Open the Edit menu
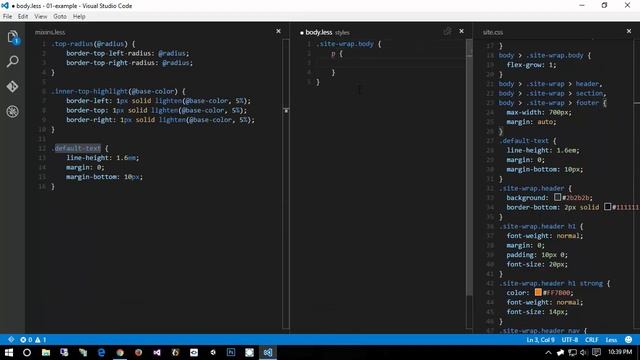The image size is (640, 360). [x=23, y=16]
